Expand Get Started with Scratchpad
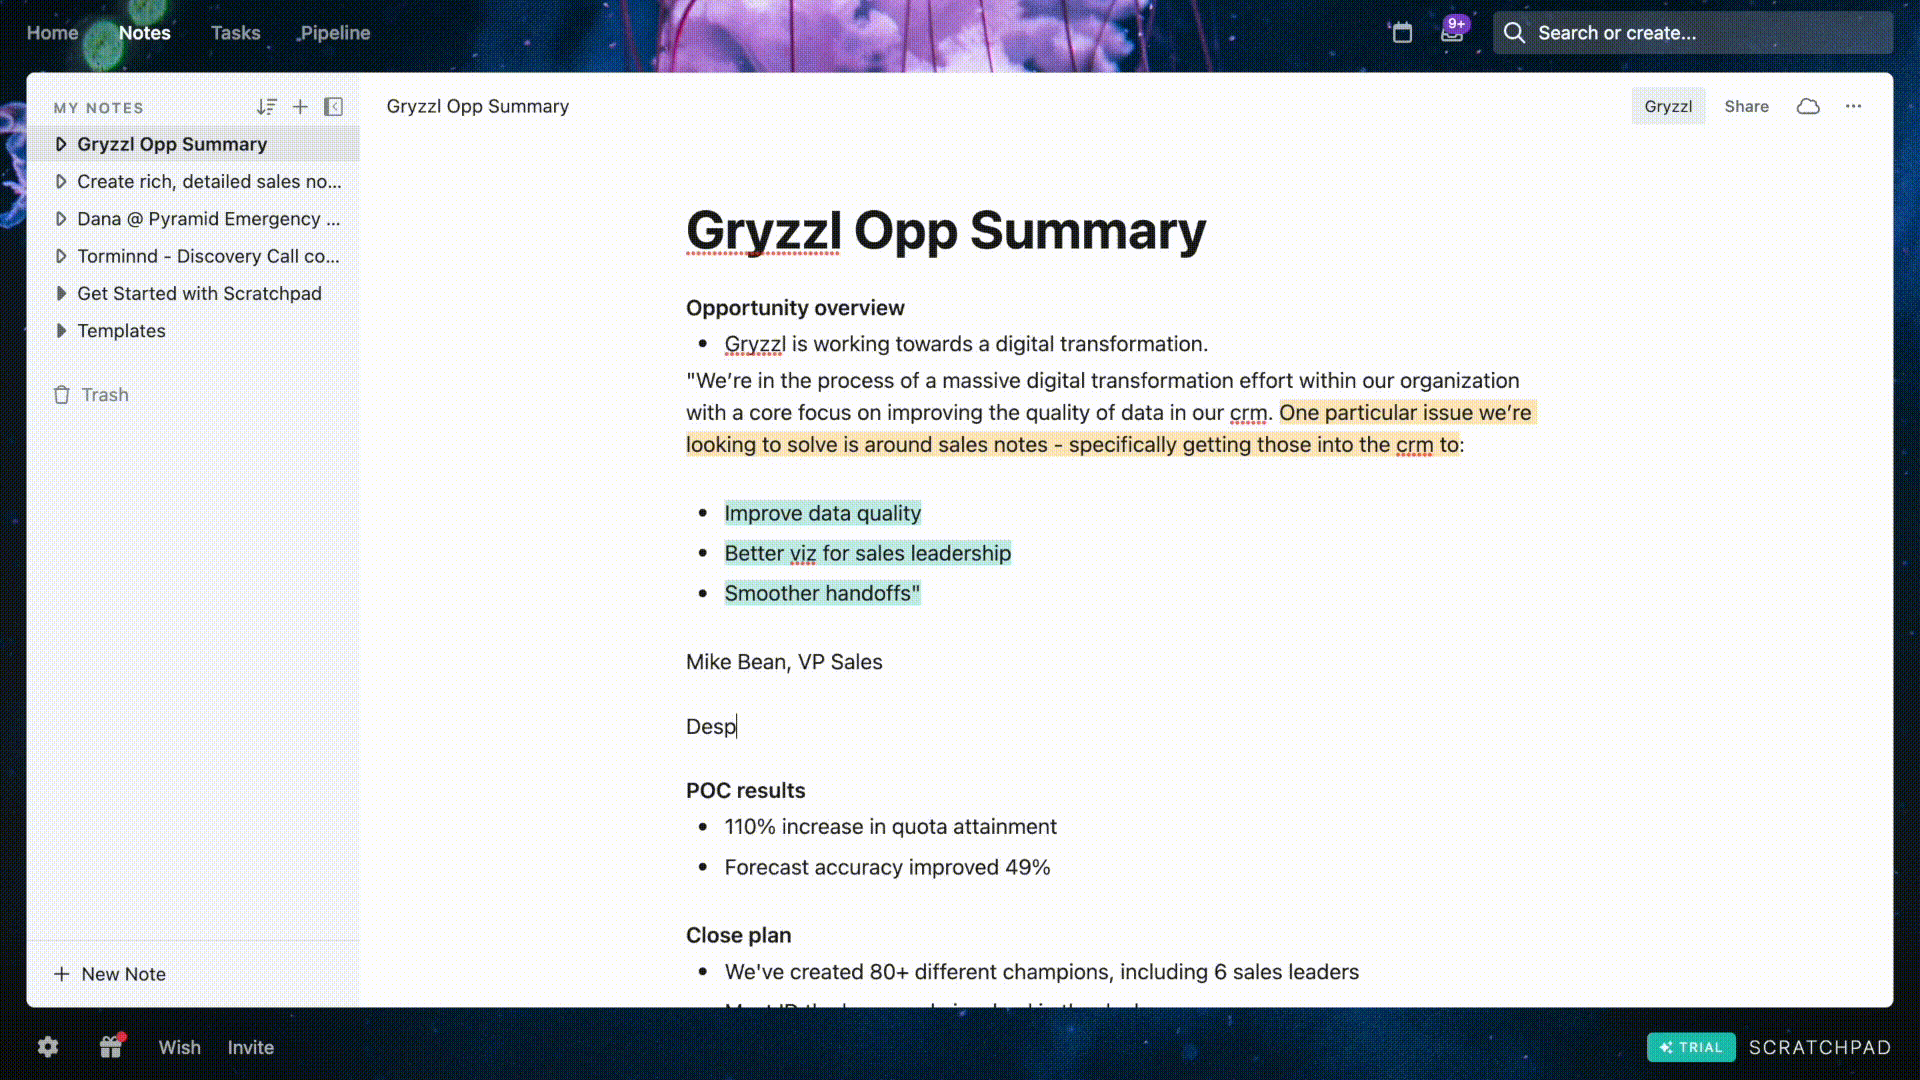1920x1080 pixels. (x=61, y=294)
